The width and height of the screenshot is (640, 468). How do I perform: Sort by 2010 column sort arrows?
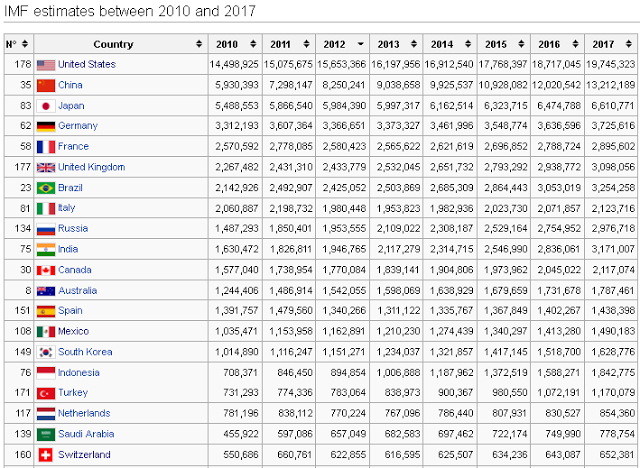coord(253,44)
